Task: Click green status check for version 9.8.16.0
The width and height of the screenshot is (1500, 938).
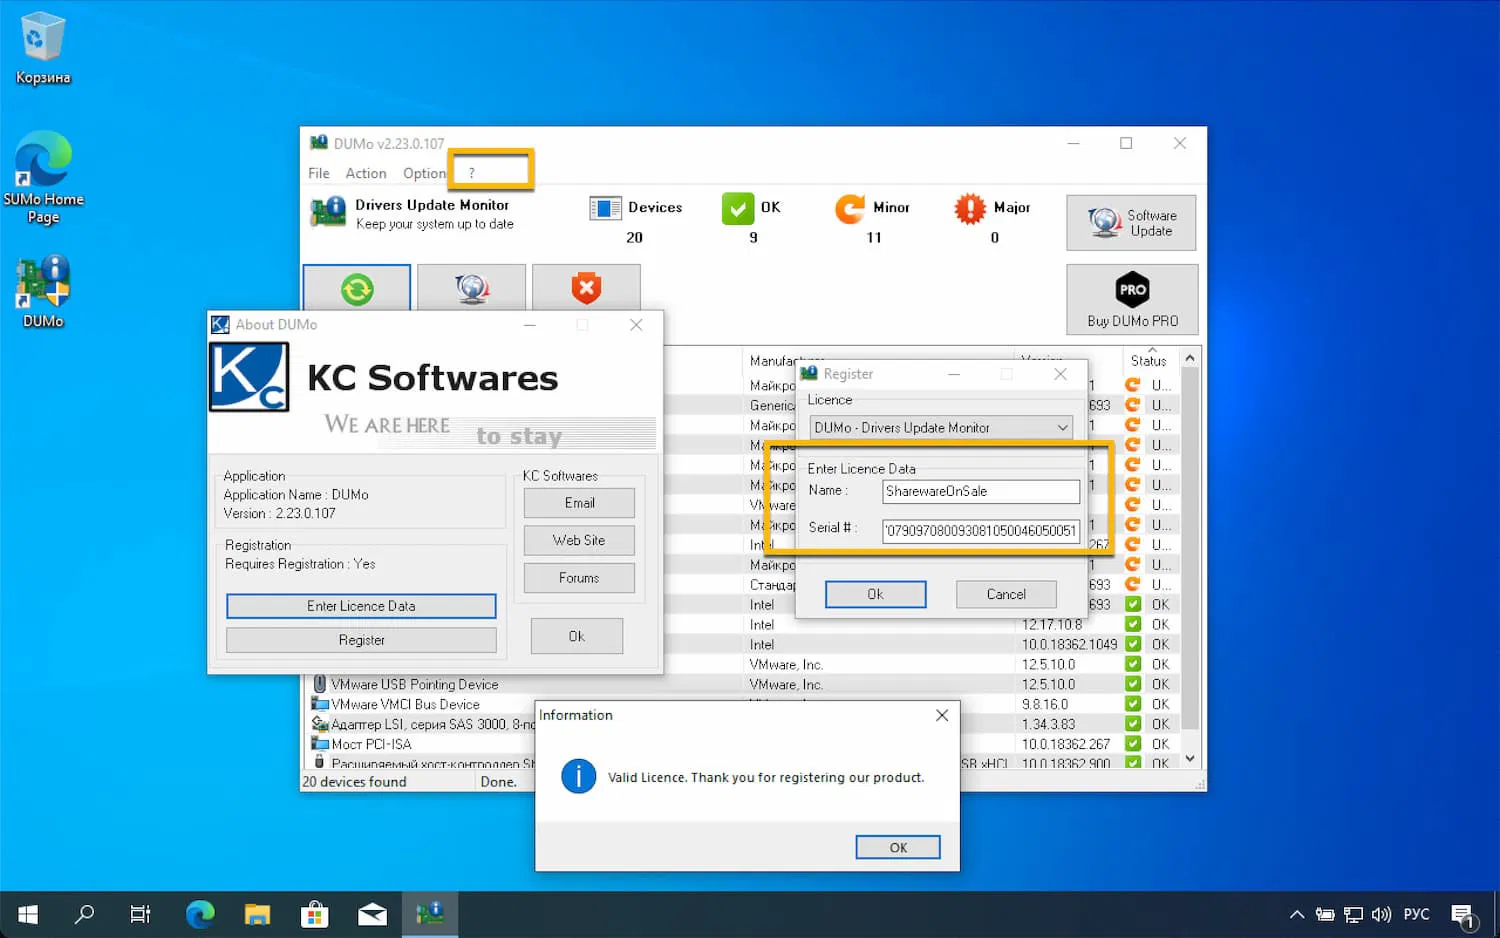Action: pyautogui.click(x=1133, y=704)
